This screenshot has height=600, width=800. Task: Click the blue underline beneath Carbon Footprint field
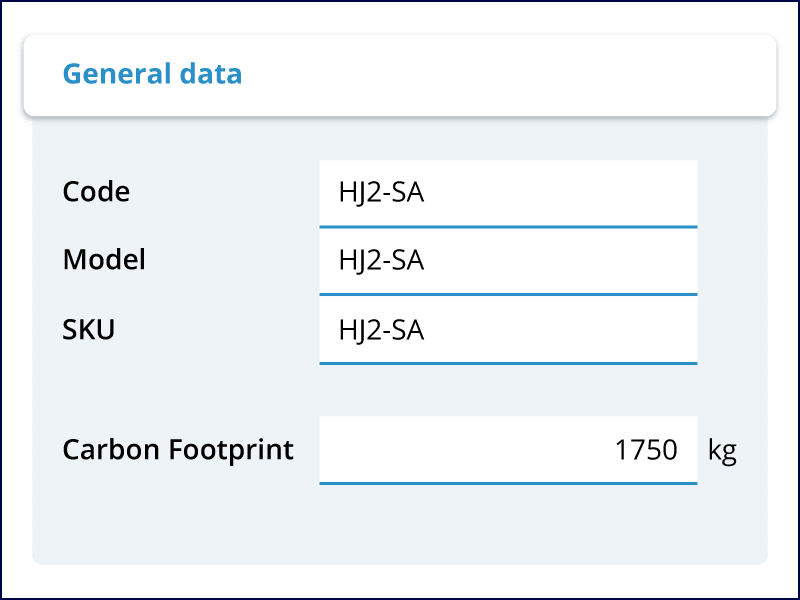tap(508, 483)
